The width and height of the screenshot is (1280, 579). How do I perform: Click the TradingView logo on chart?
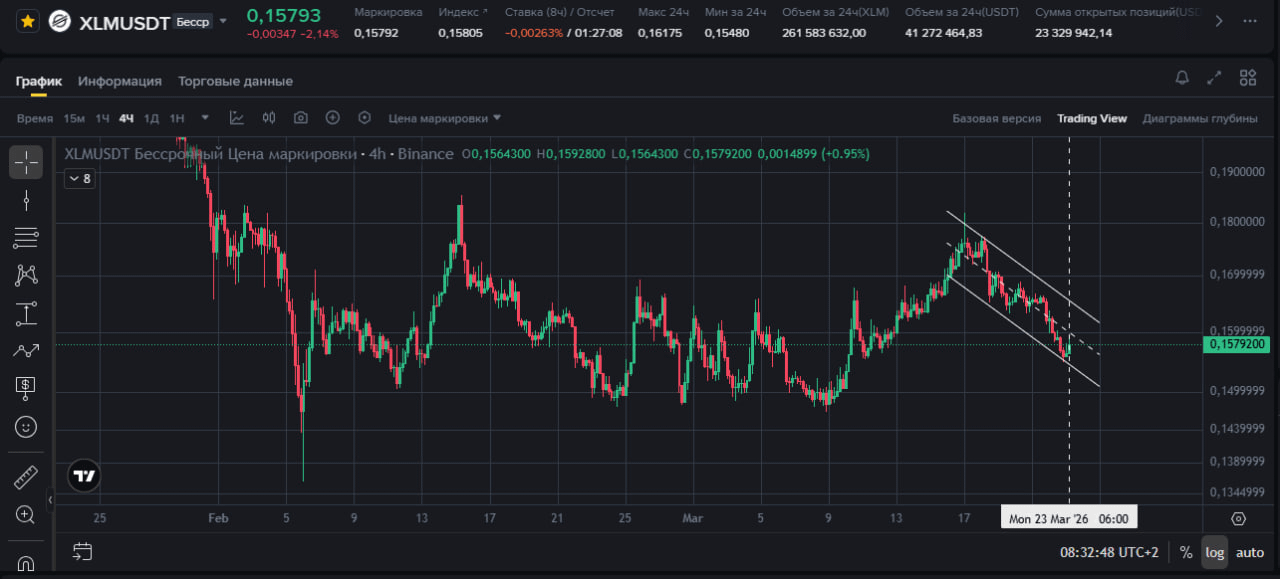(85, 477)
